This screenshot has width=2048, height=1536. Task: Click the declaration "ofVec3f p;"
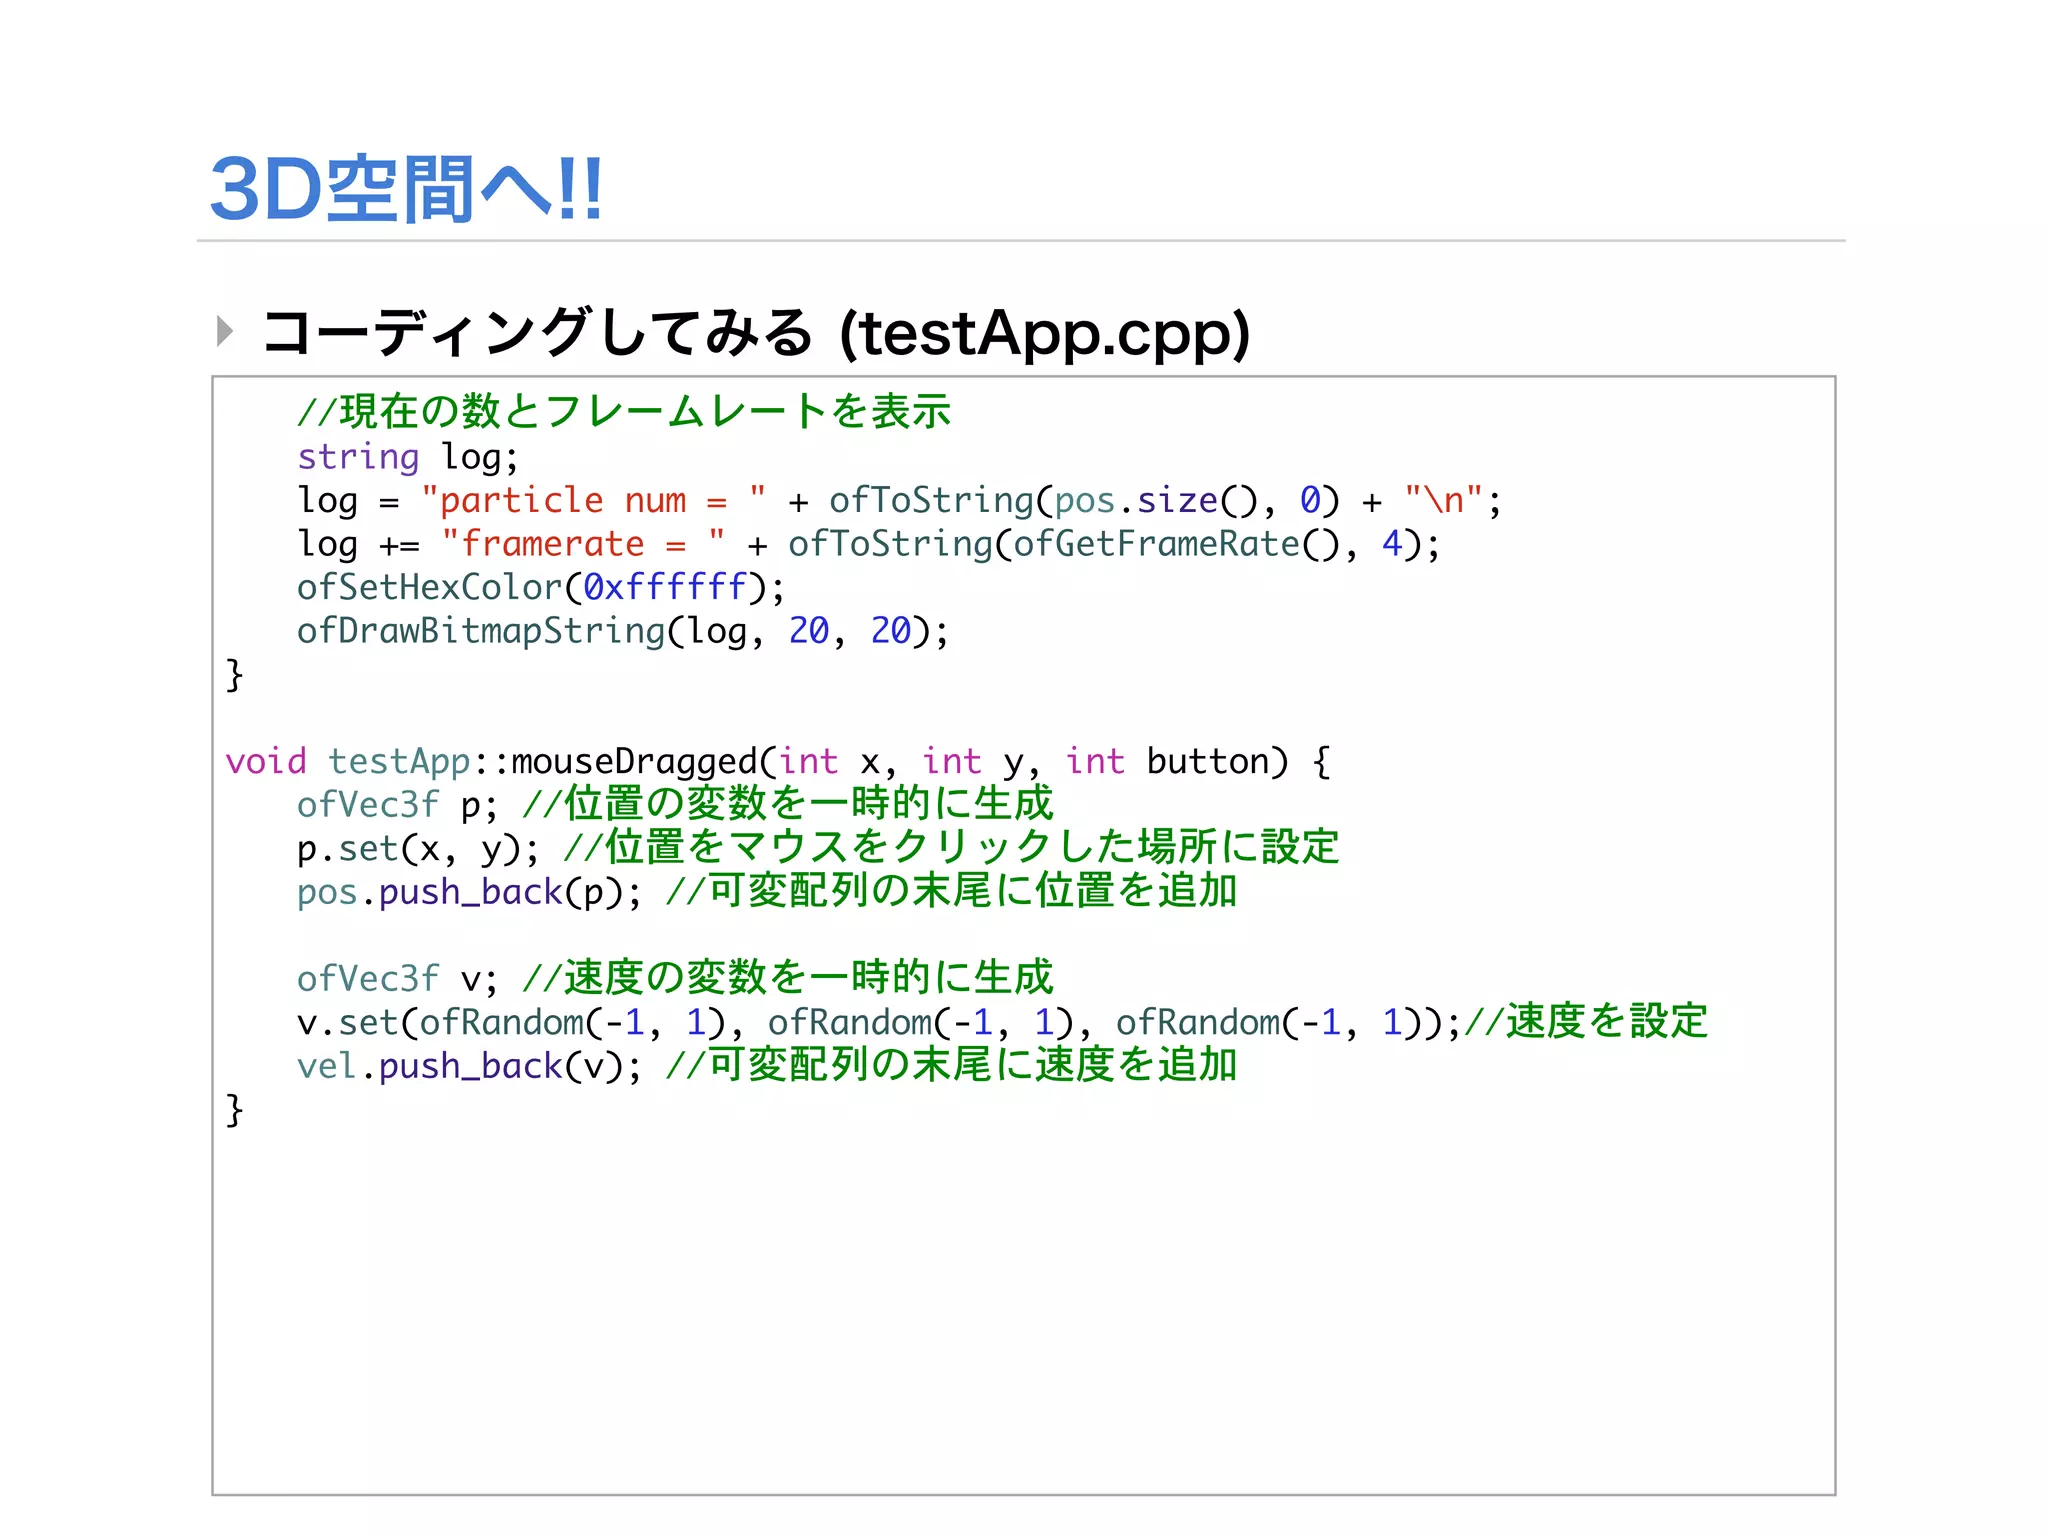[397, 806]
